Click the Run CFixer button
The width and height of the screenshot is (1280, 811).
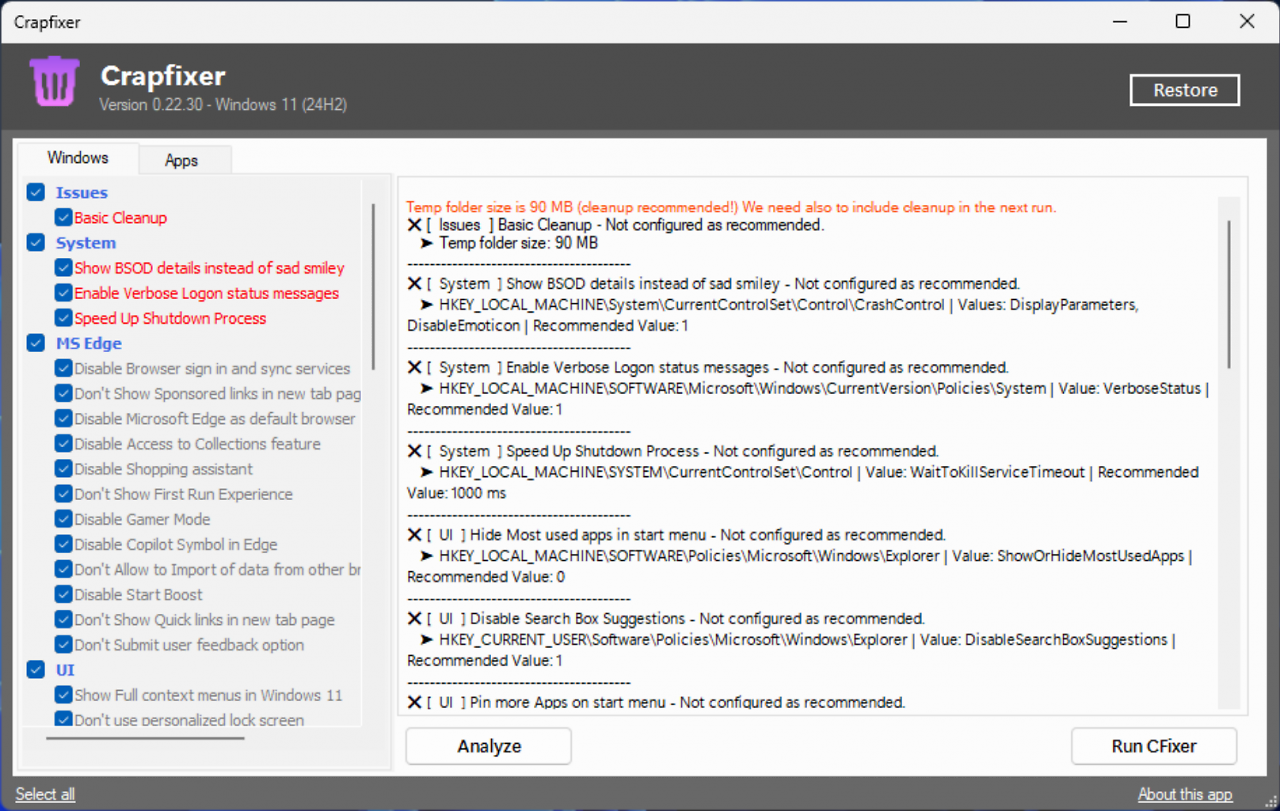pyautogui.click(x=1154, y=746)
